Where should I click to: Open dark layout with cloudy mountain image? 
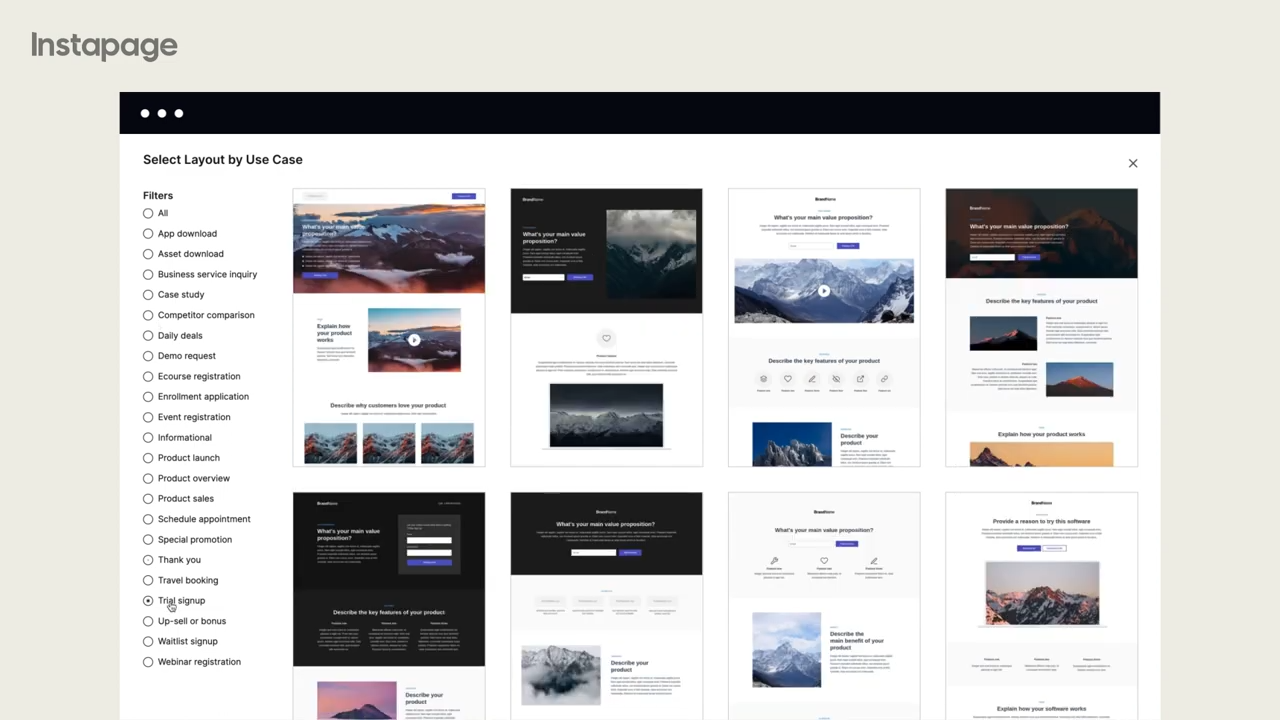click(x=606, y=327)
